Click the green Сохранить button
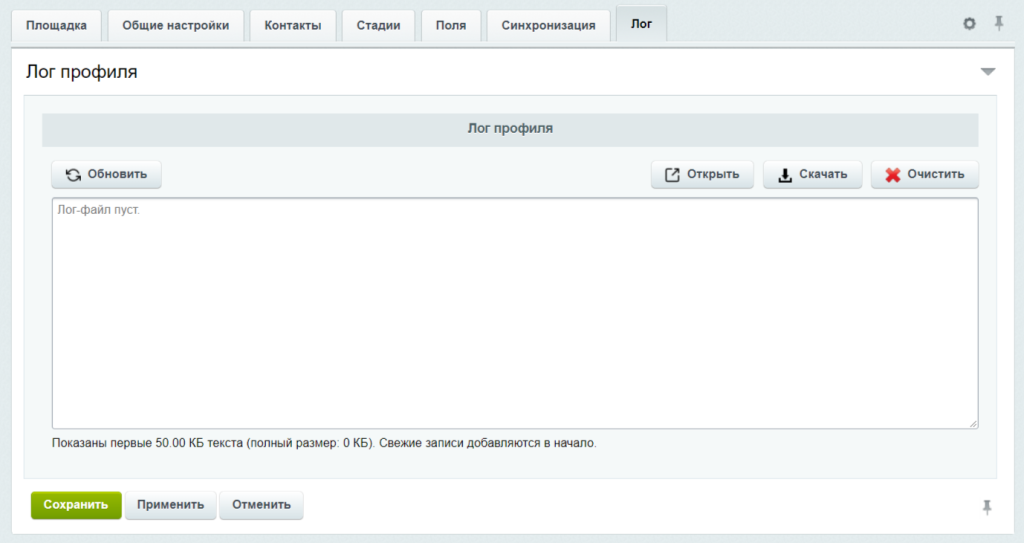This screenshot has width=1024, height=543. tap(76, 505)
